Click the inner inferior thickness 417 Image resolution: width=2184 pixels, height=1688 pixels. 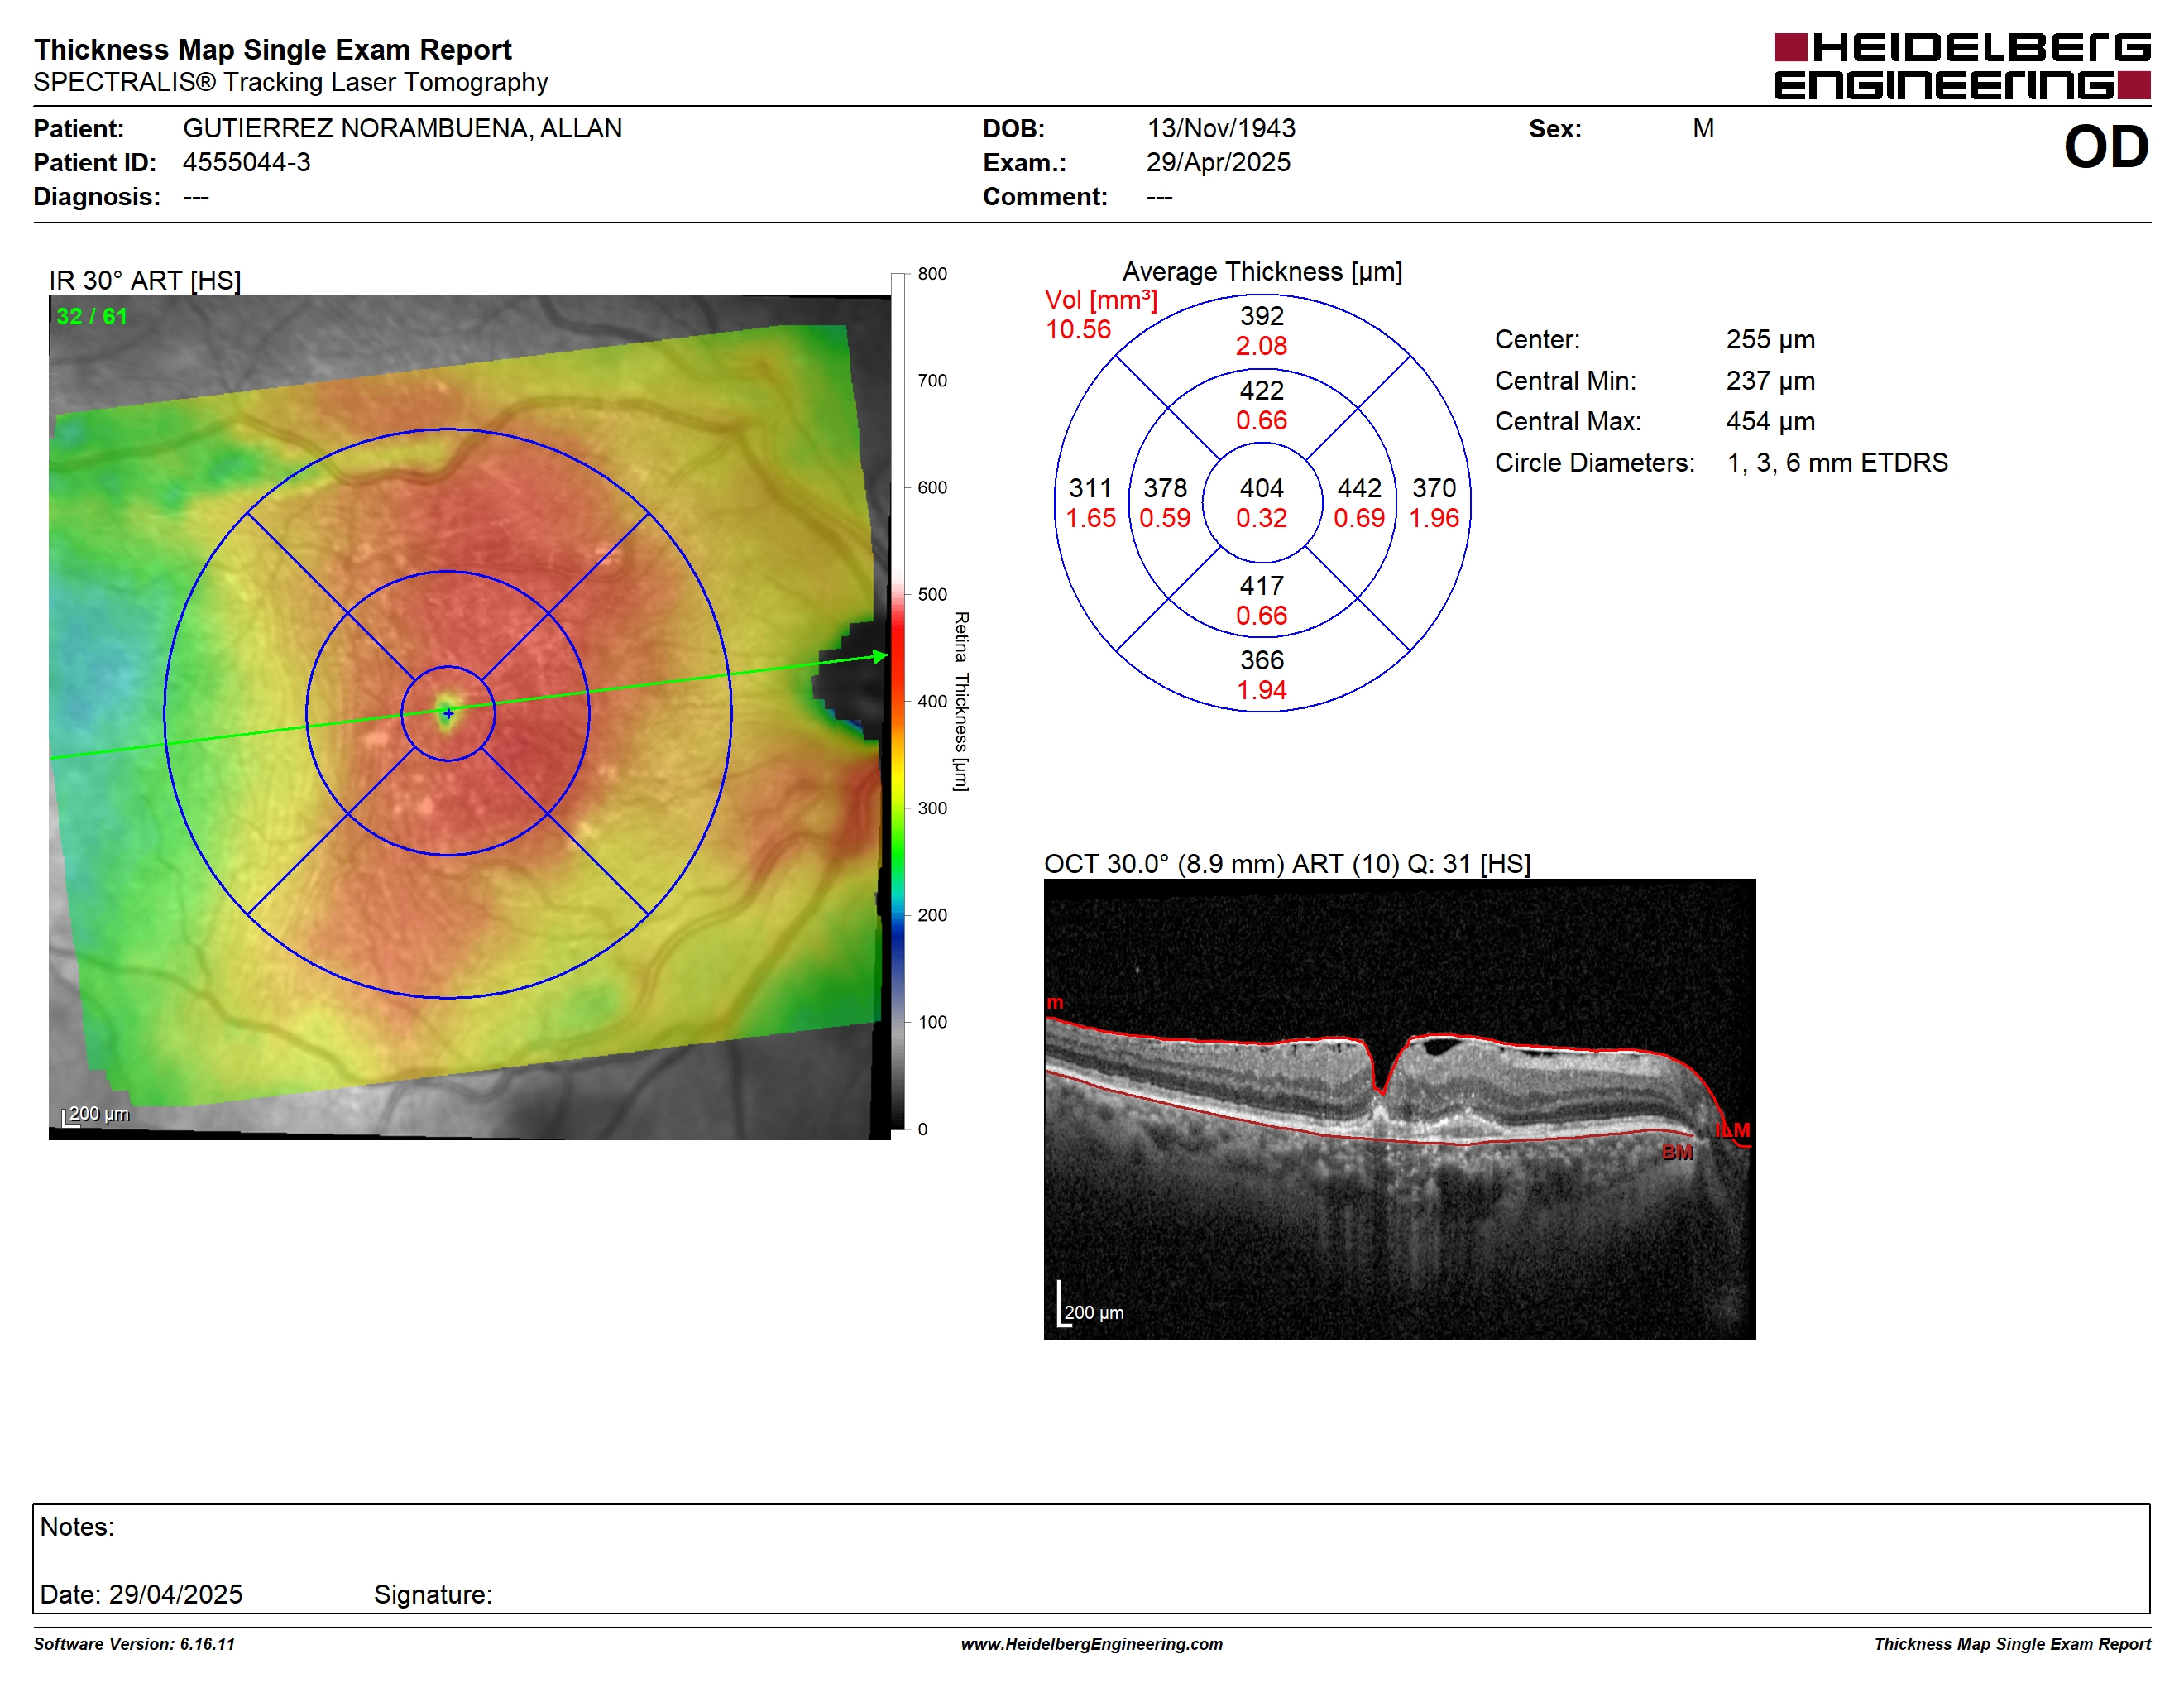(x=1261, y=586)
